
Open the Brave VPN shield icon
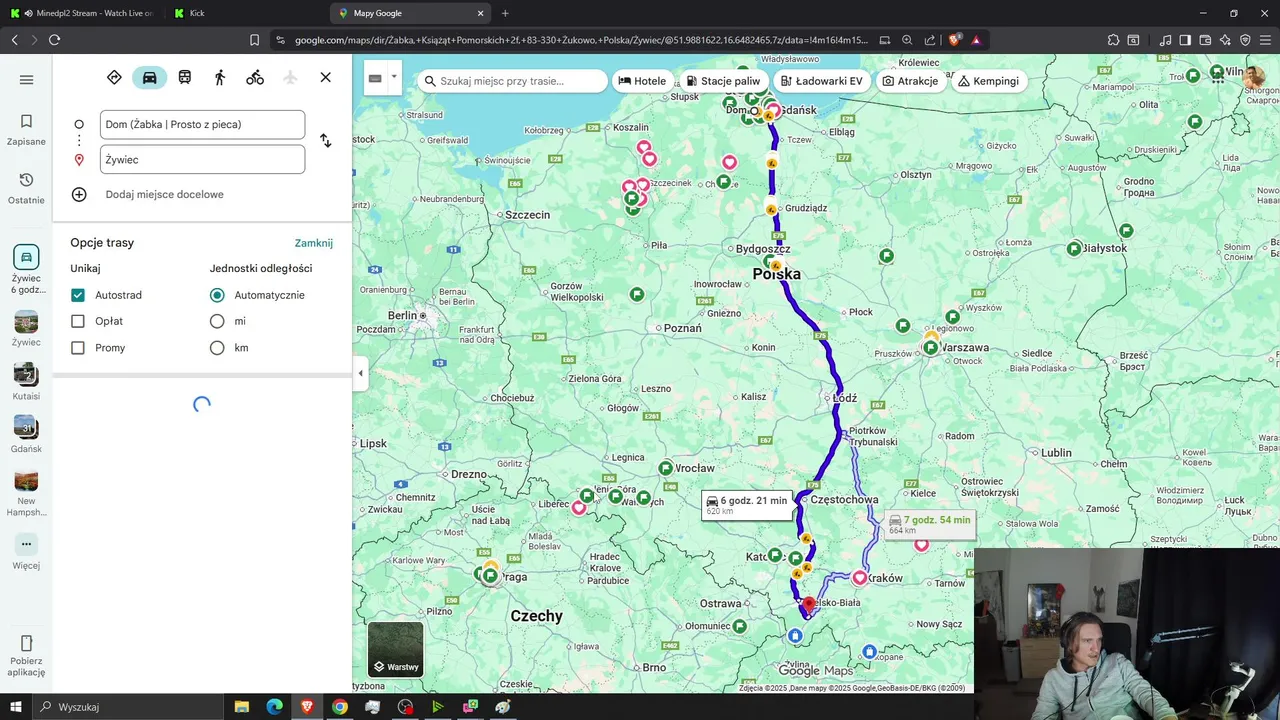(x=1245, y=40)
